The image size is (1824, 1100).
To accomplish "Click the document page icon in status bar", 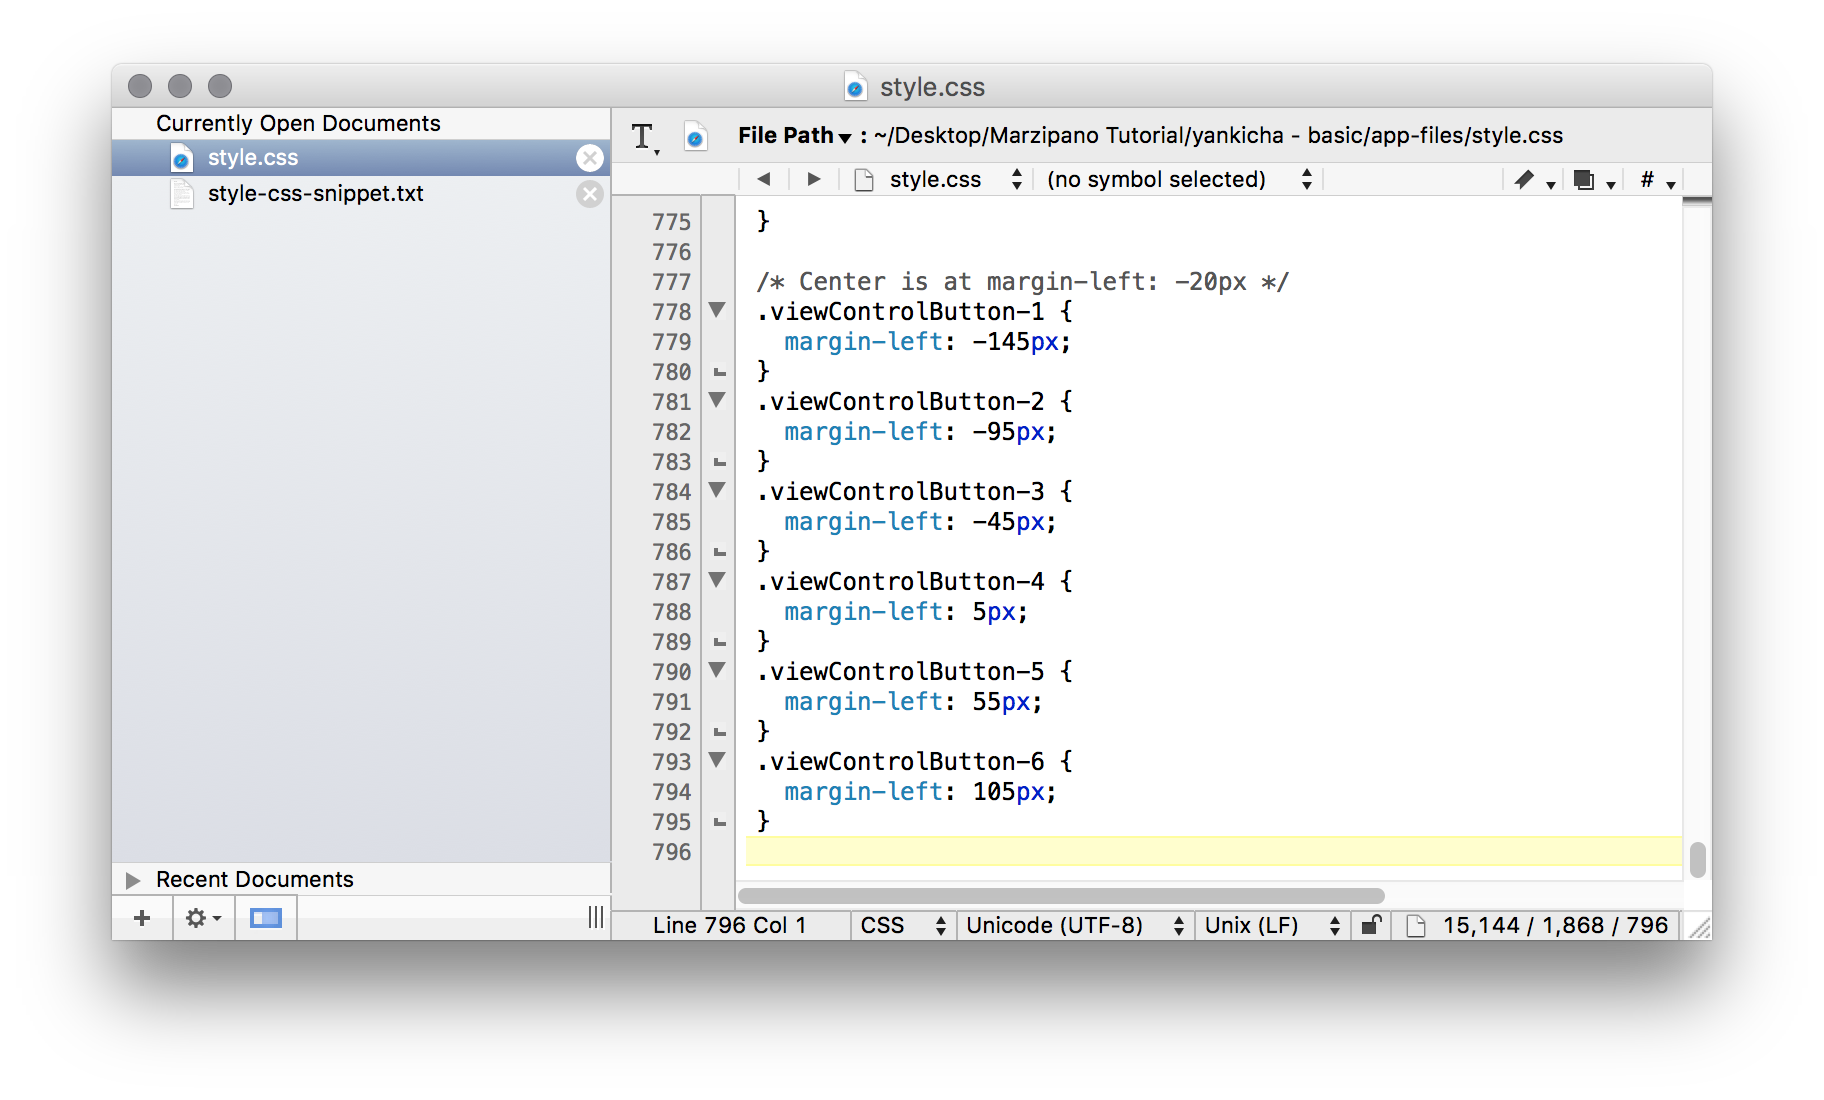I will (1415, 926).
